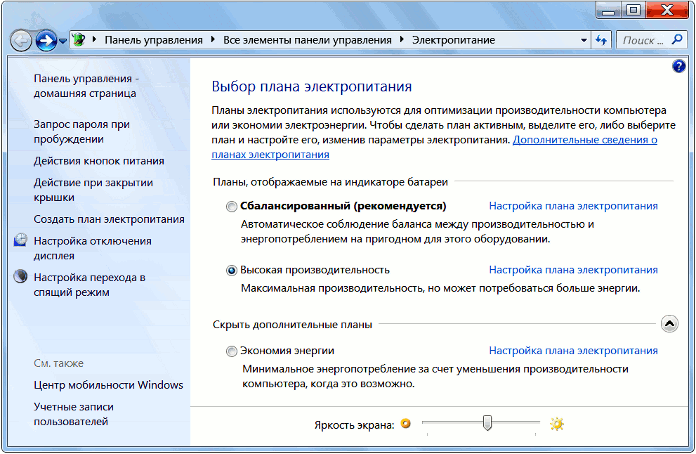
Task: Click the screen brightness slider handle
Action: point(487,422)
